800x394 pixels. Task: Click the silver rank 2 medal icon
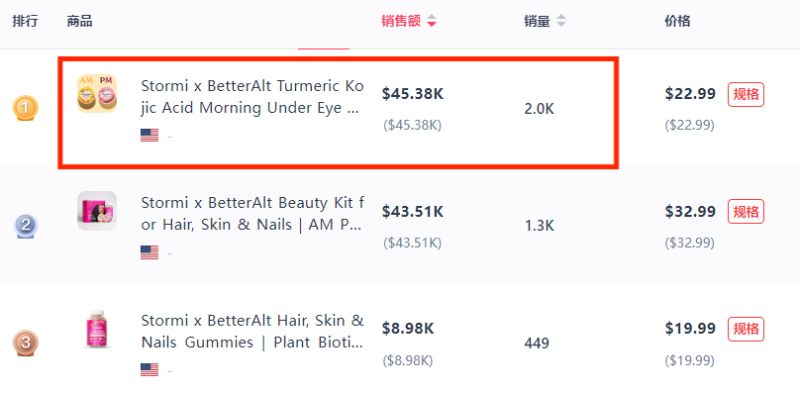(26, 226)
